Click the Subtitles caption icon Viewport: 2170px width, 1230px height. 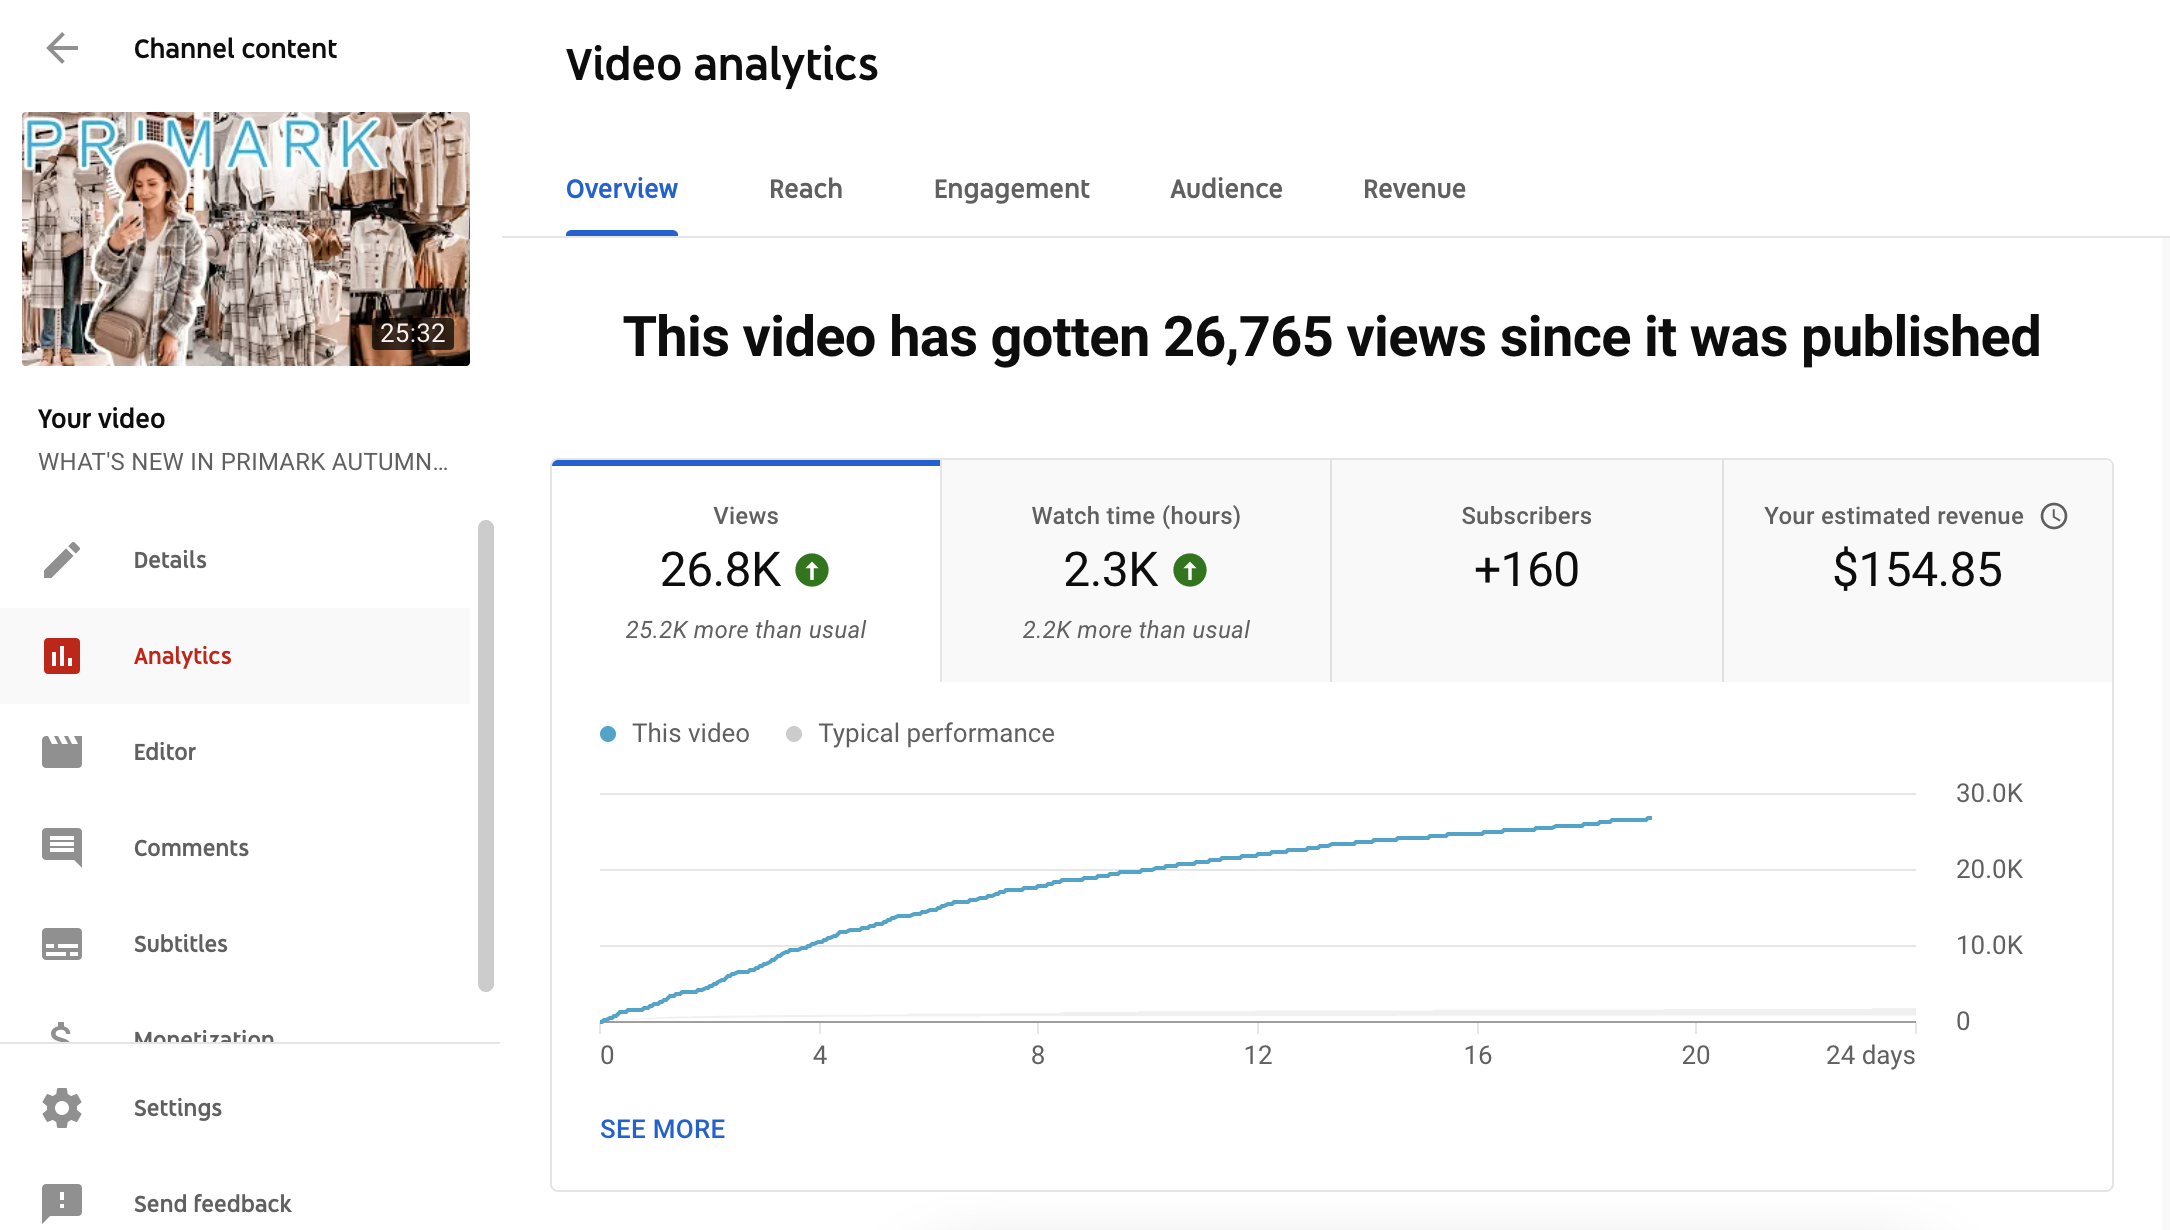click(62, 944)
